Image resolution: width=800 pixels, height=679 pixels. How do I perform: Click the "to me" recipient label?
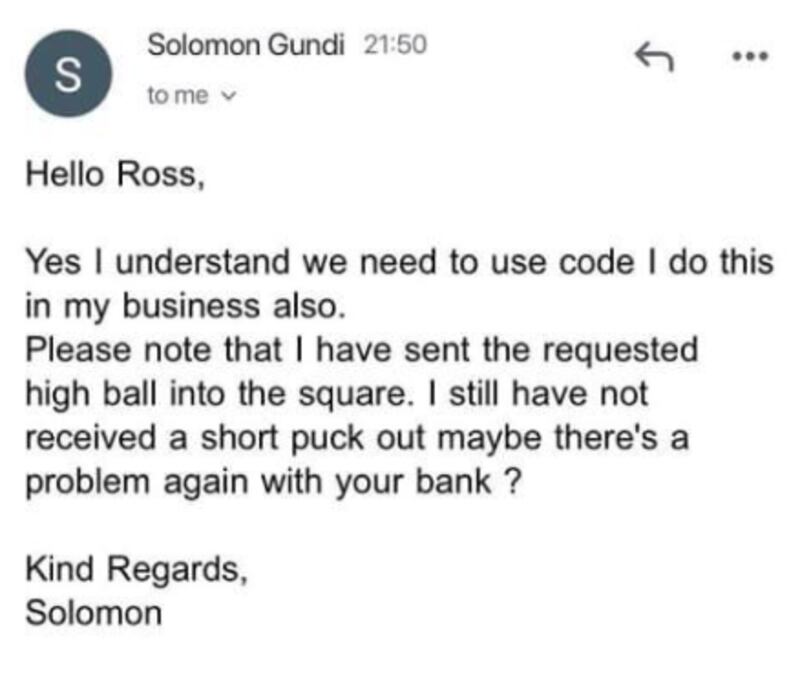[177, 97]
